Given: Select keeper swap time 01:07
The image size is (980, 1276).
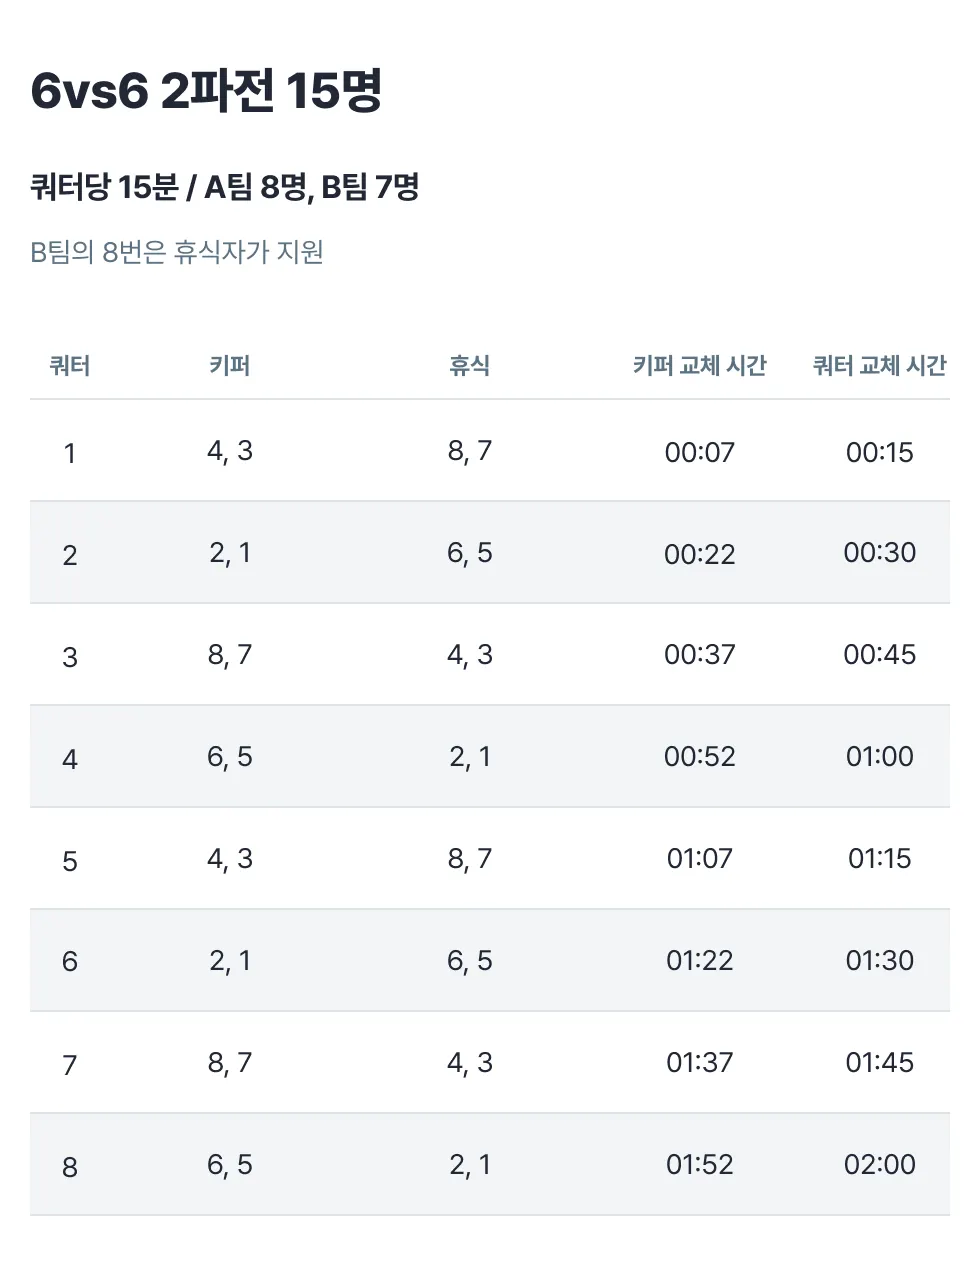Looking at the screenshot, I should pyautogui.click(x=700, y=859).
